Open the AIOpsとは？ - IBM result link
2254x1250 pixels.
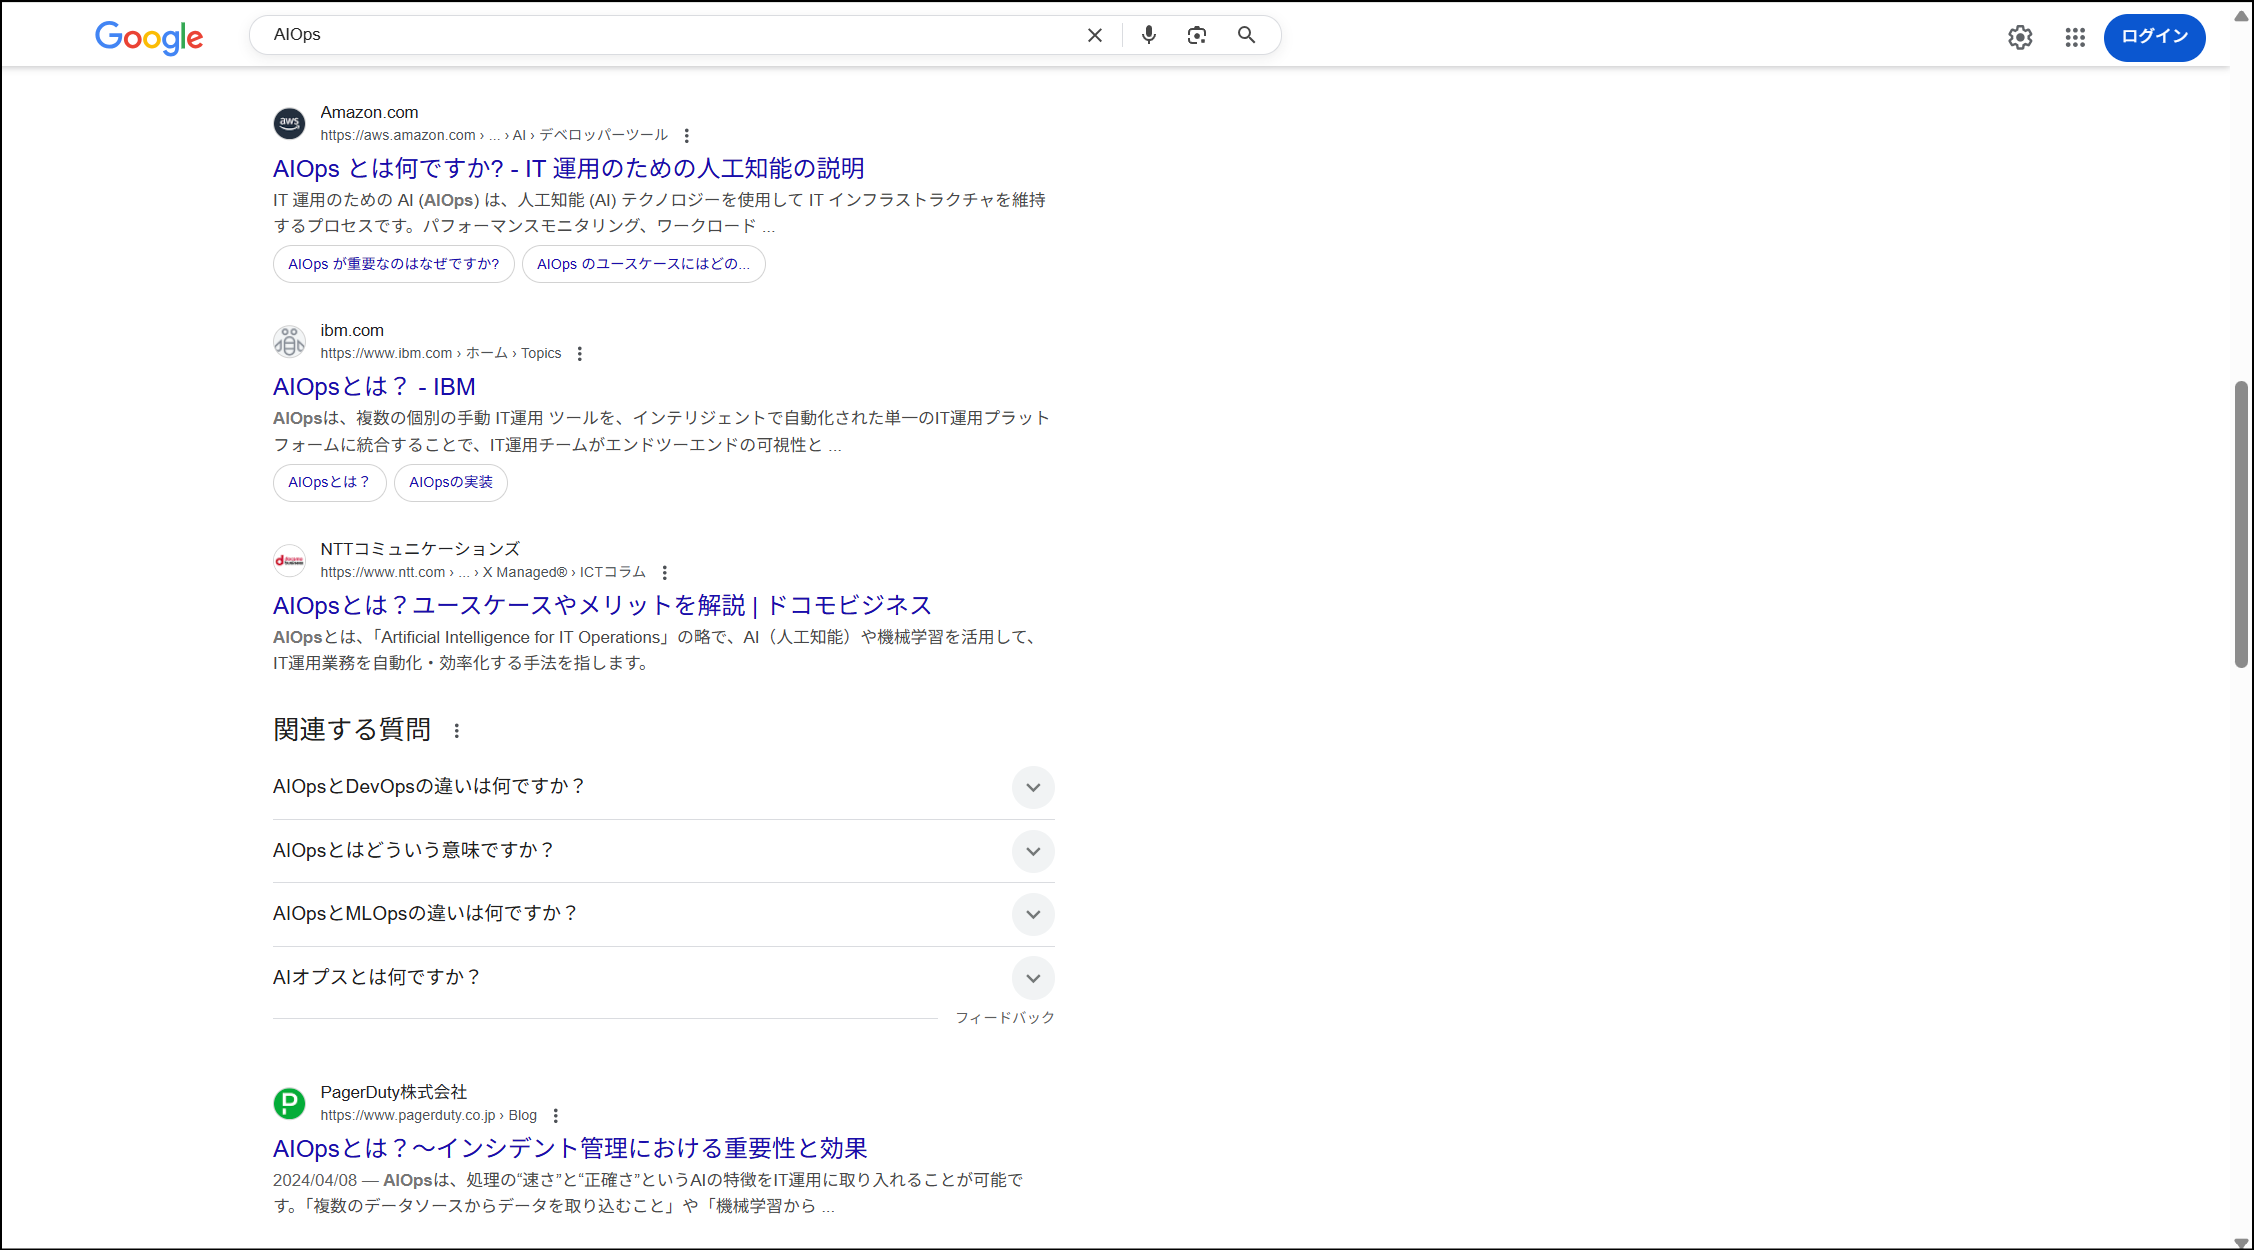pos(373,386)
